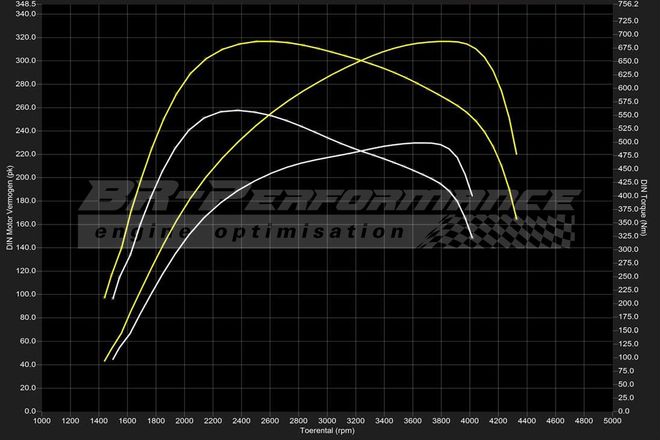This screenshot has width=660, height=440.
Task: Click the "Toerental (rpm)" x-axis title
Action: (x=327, y=433)
